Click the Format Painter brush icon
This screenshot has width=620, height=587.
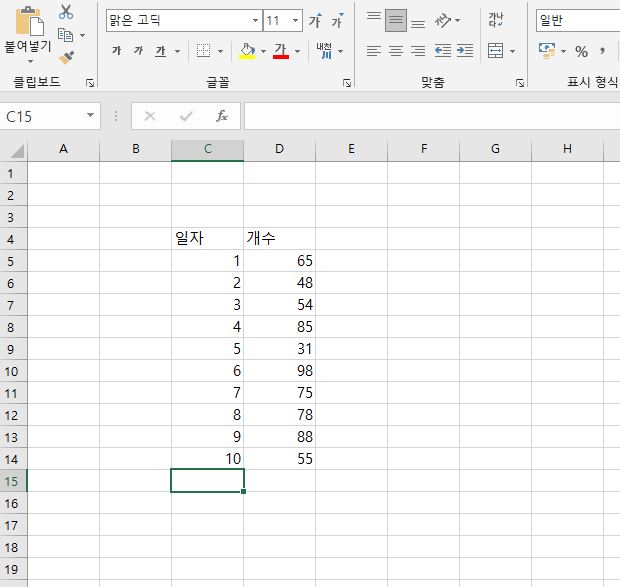[66, 57]
